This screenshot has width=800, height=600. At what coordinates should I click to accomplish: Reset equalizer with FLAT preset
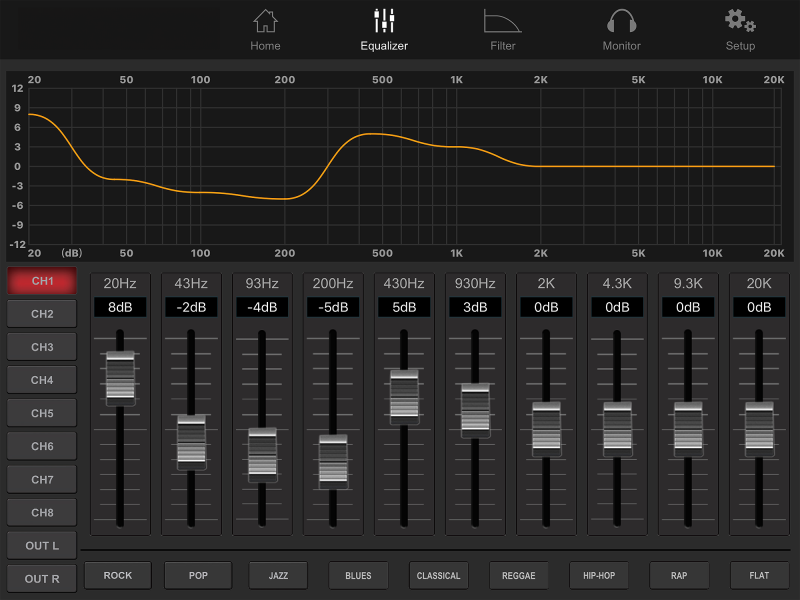point(759,575)
